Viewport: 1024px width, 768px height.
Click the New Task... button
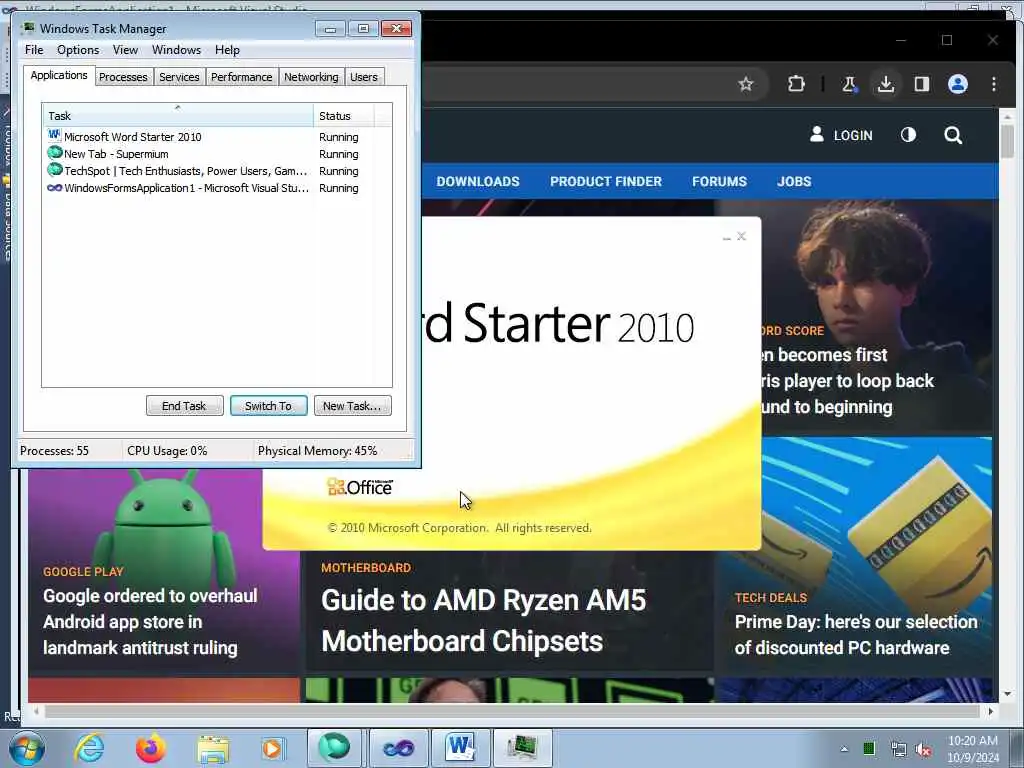click(352, 406)
